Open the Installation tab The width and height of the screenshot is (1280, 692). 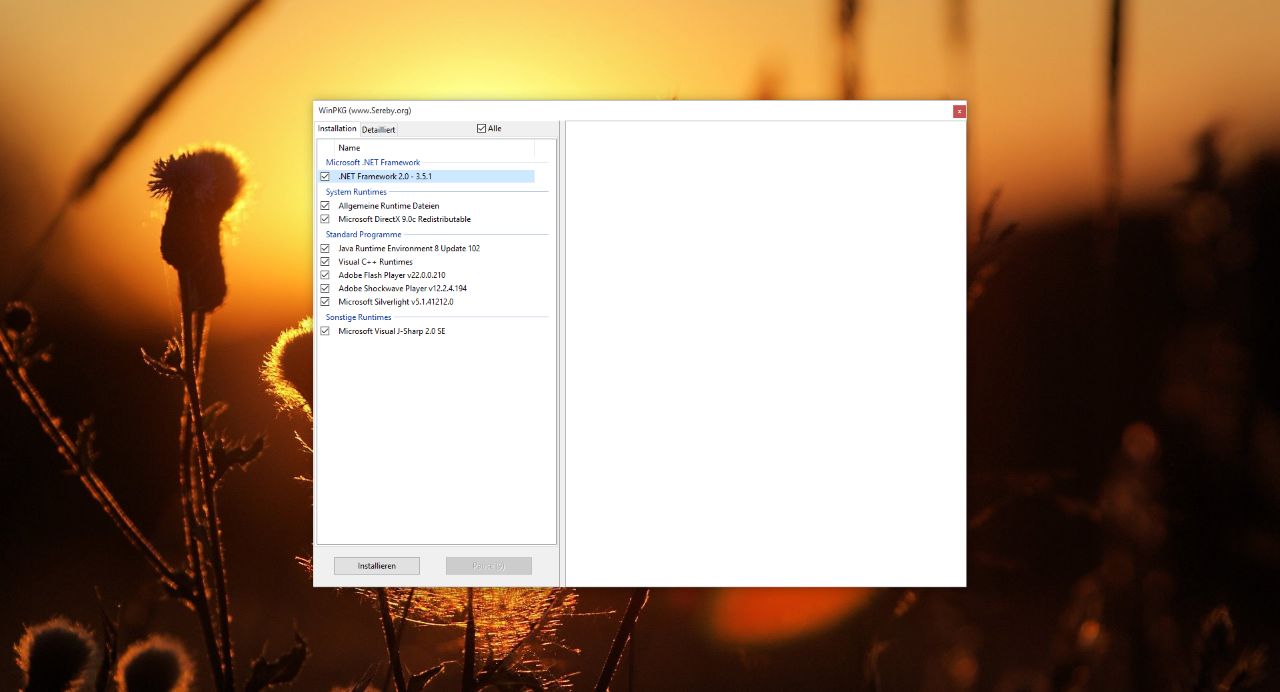point(337,129)
